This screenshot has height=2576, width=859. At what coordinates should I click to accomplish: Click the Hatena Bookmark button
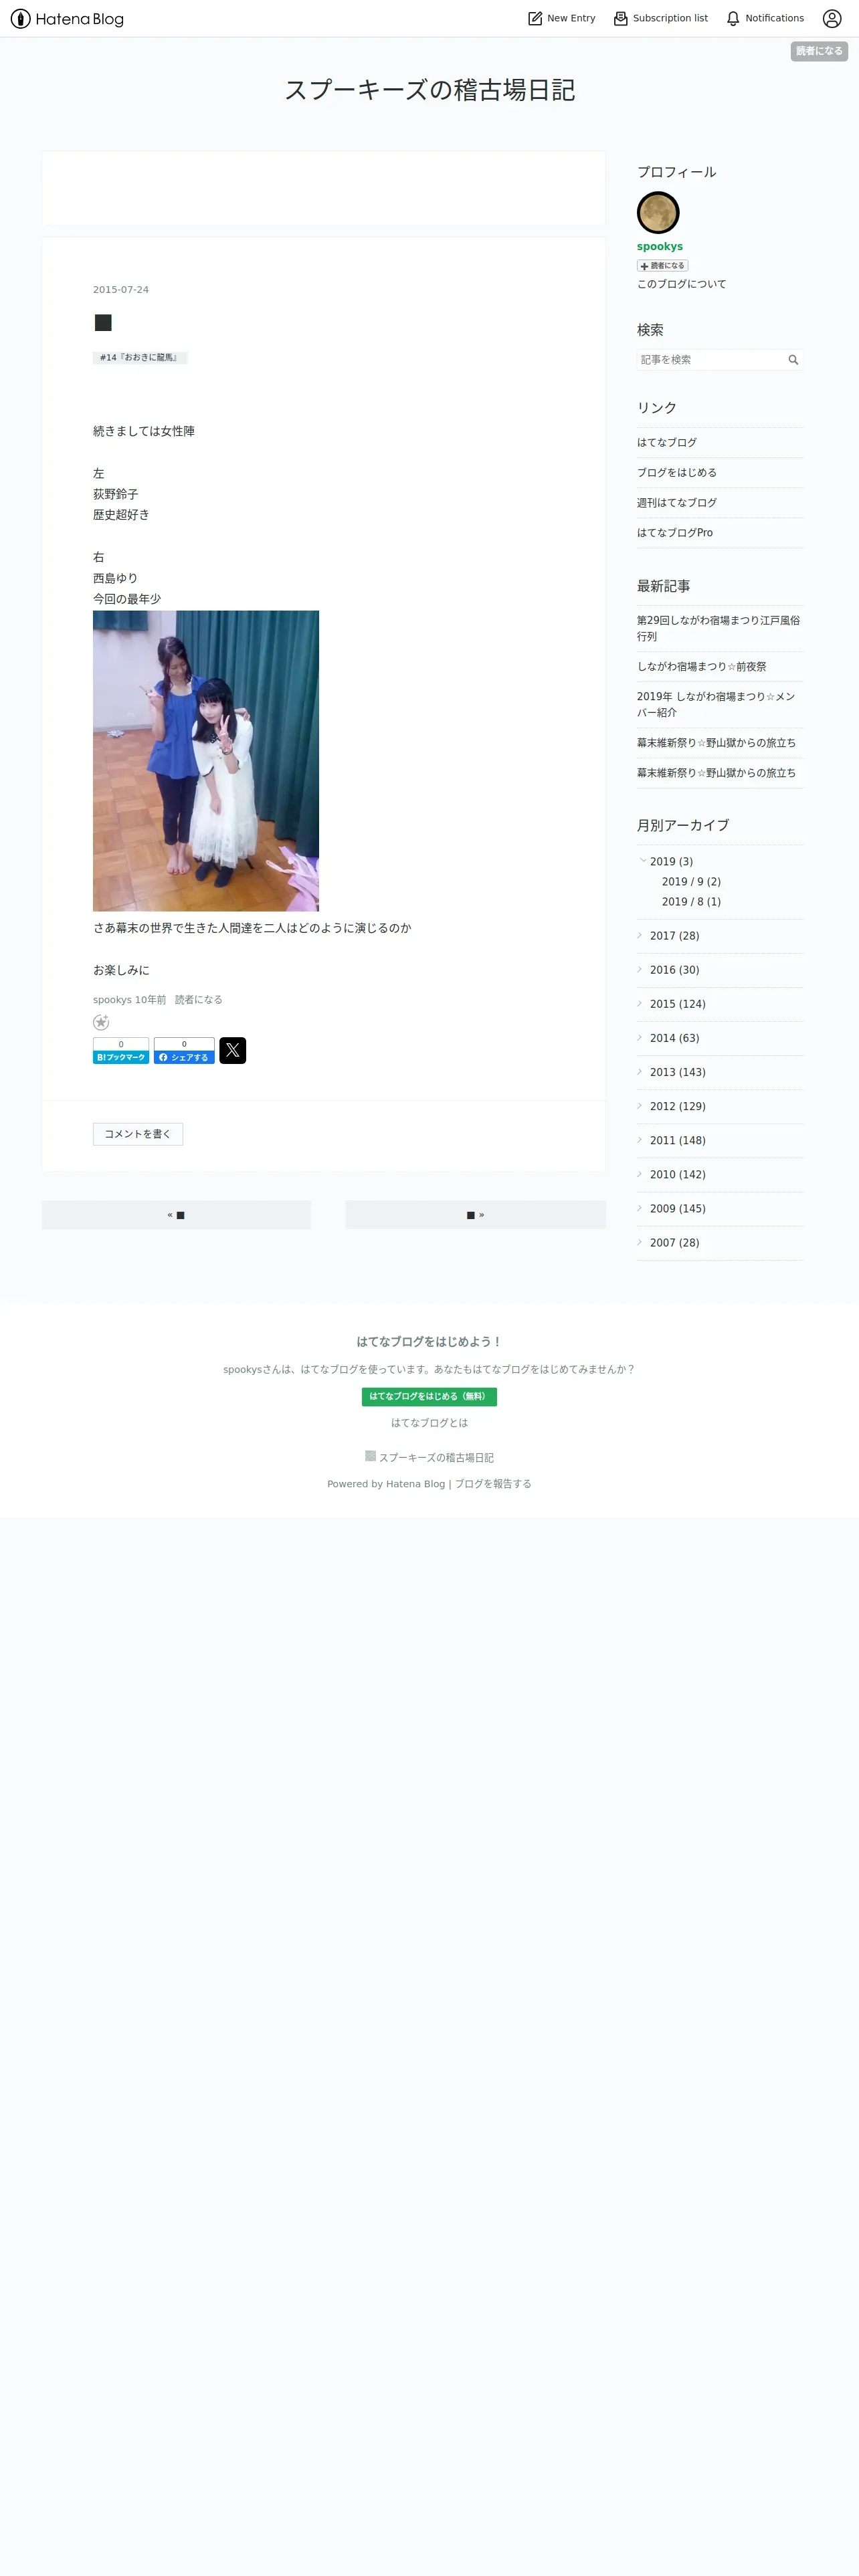click(x=121, y=1050)
